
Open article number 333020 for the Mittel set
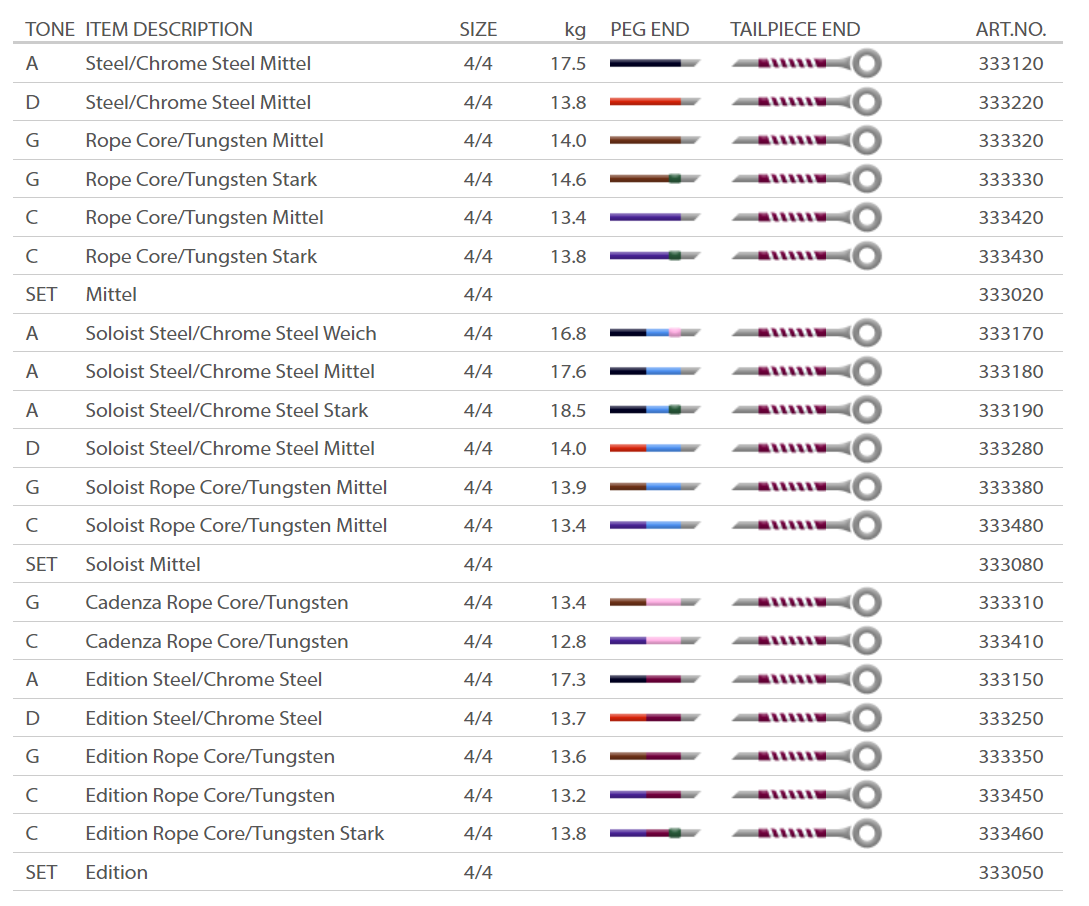[1010, 295]
